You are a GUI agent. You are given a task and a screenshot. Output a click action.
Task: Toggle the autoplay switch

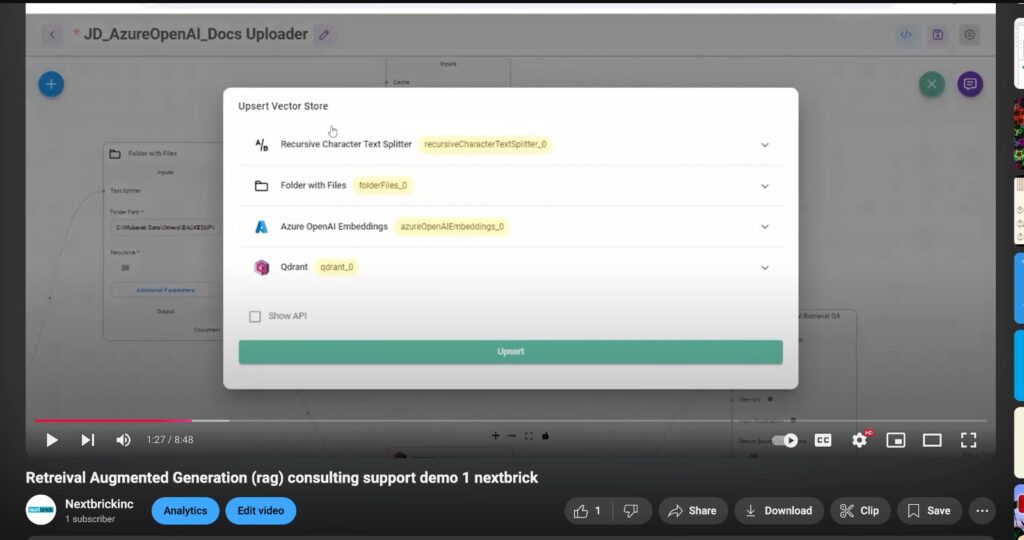coord(787,440)
